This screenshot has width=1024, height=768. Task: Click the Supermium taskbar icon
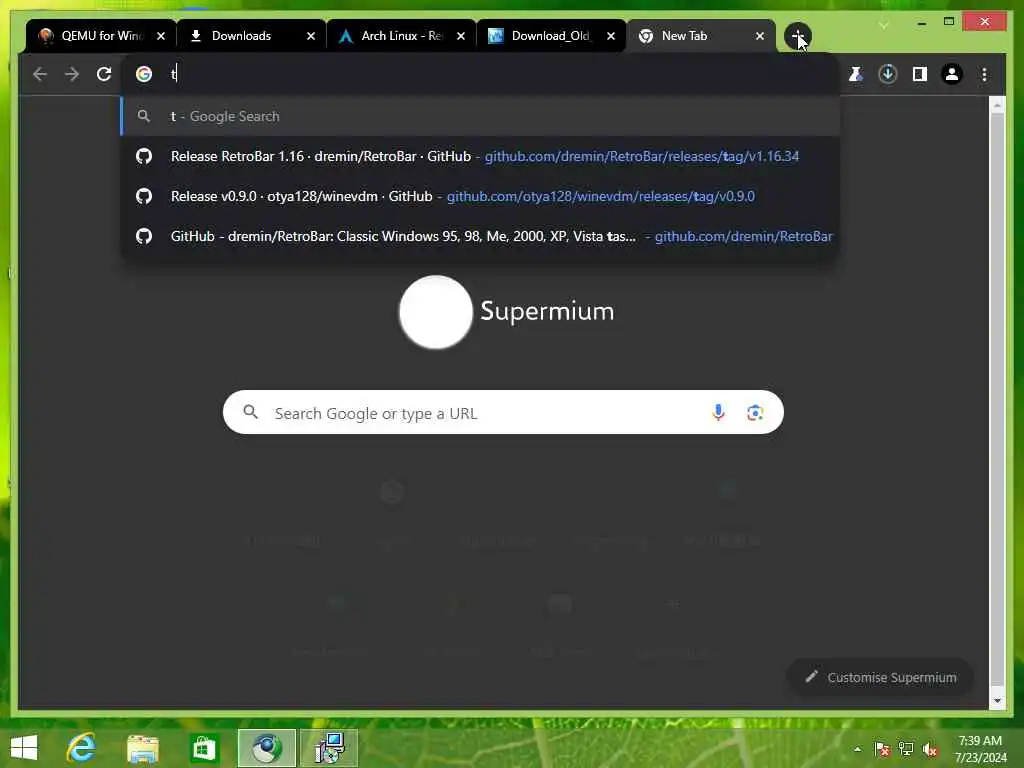coord(266,748)
